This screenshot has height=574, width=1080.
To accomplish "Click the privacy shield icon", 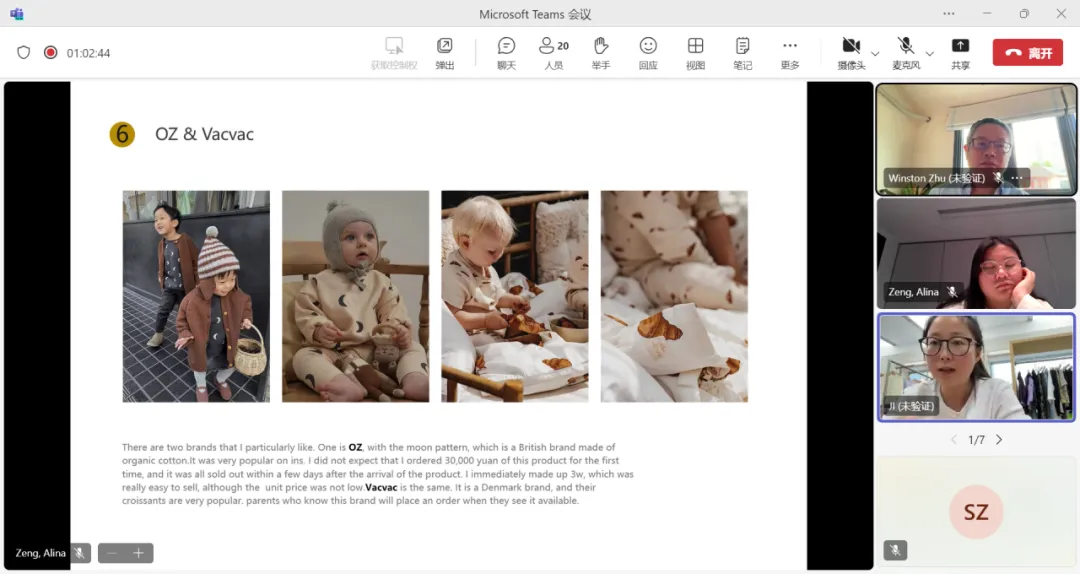I will [x=23, y=52].
